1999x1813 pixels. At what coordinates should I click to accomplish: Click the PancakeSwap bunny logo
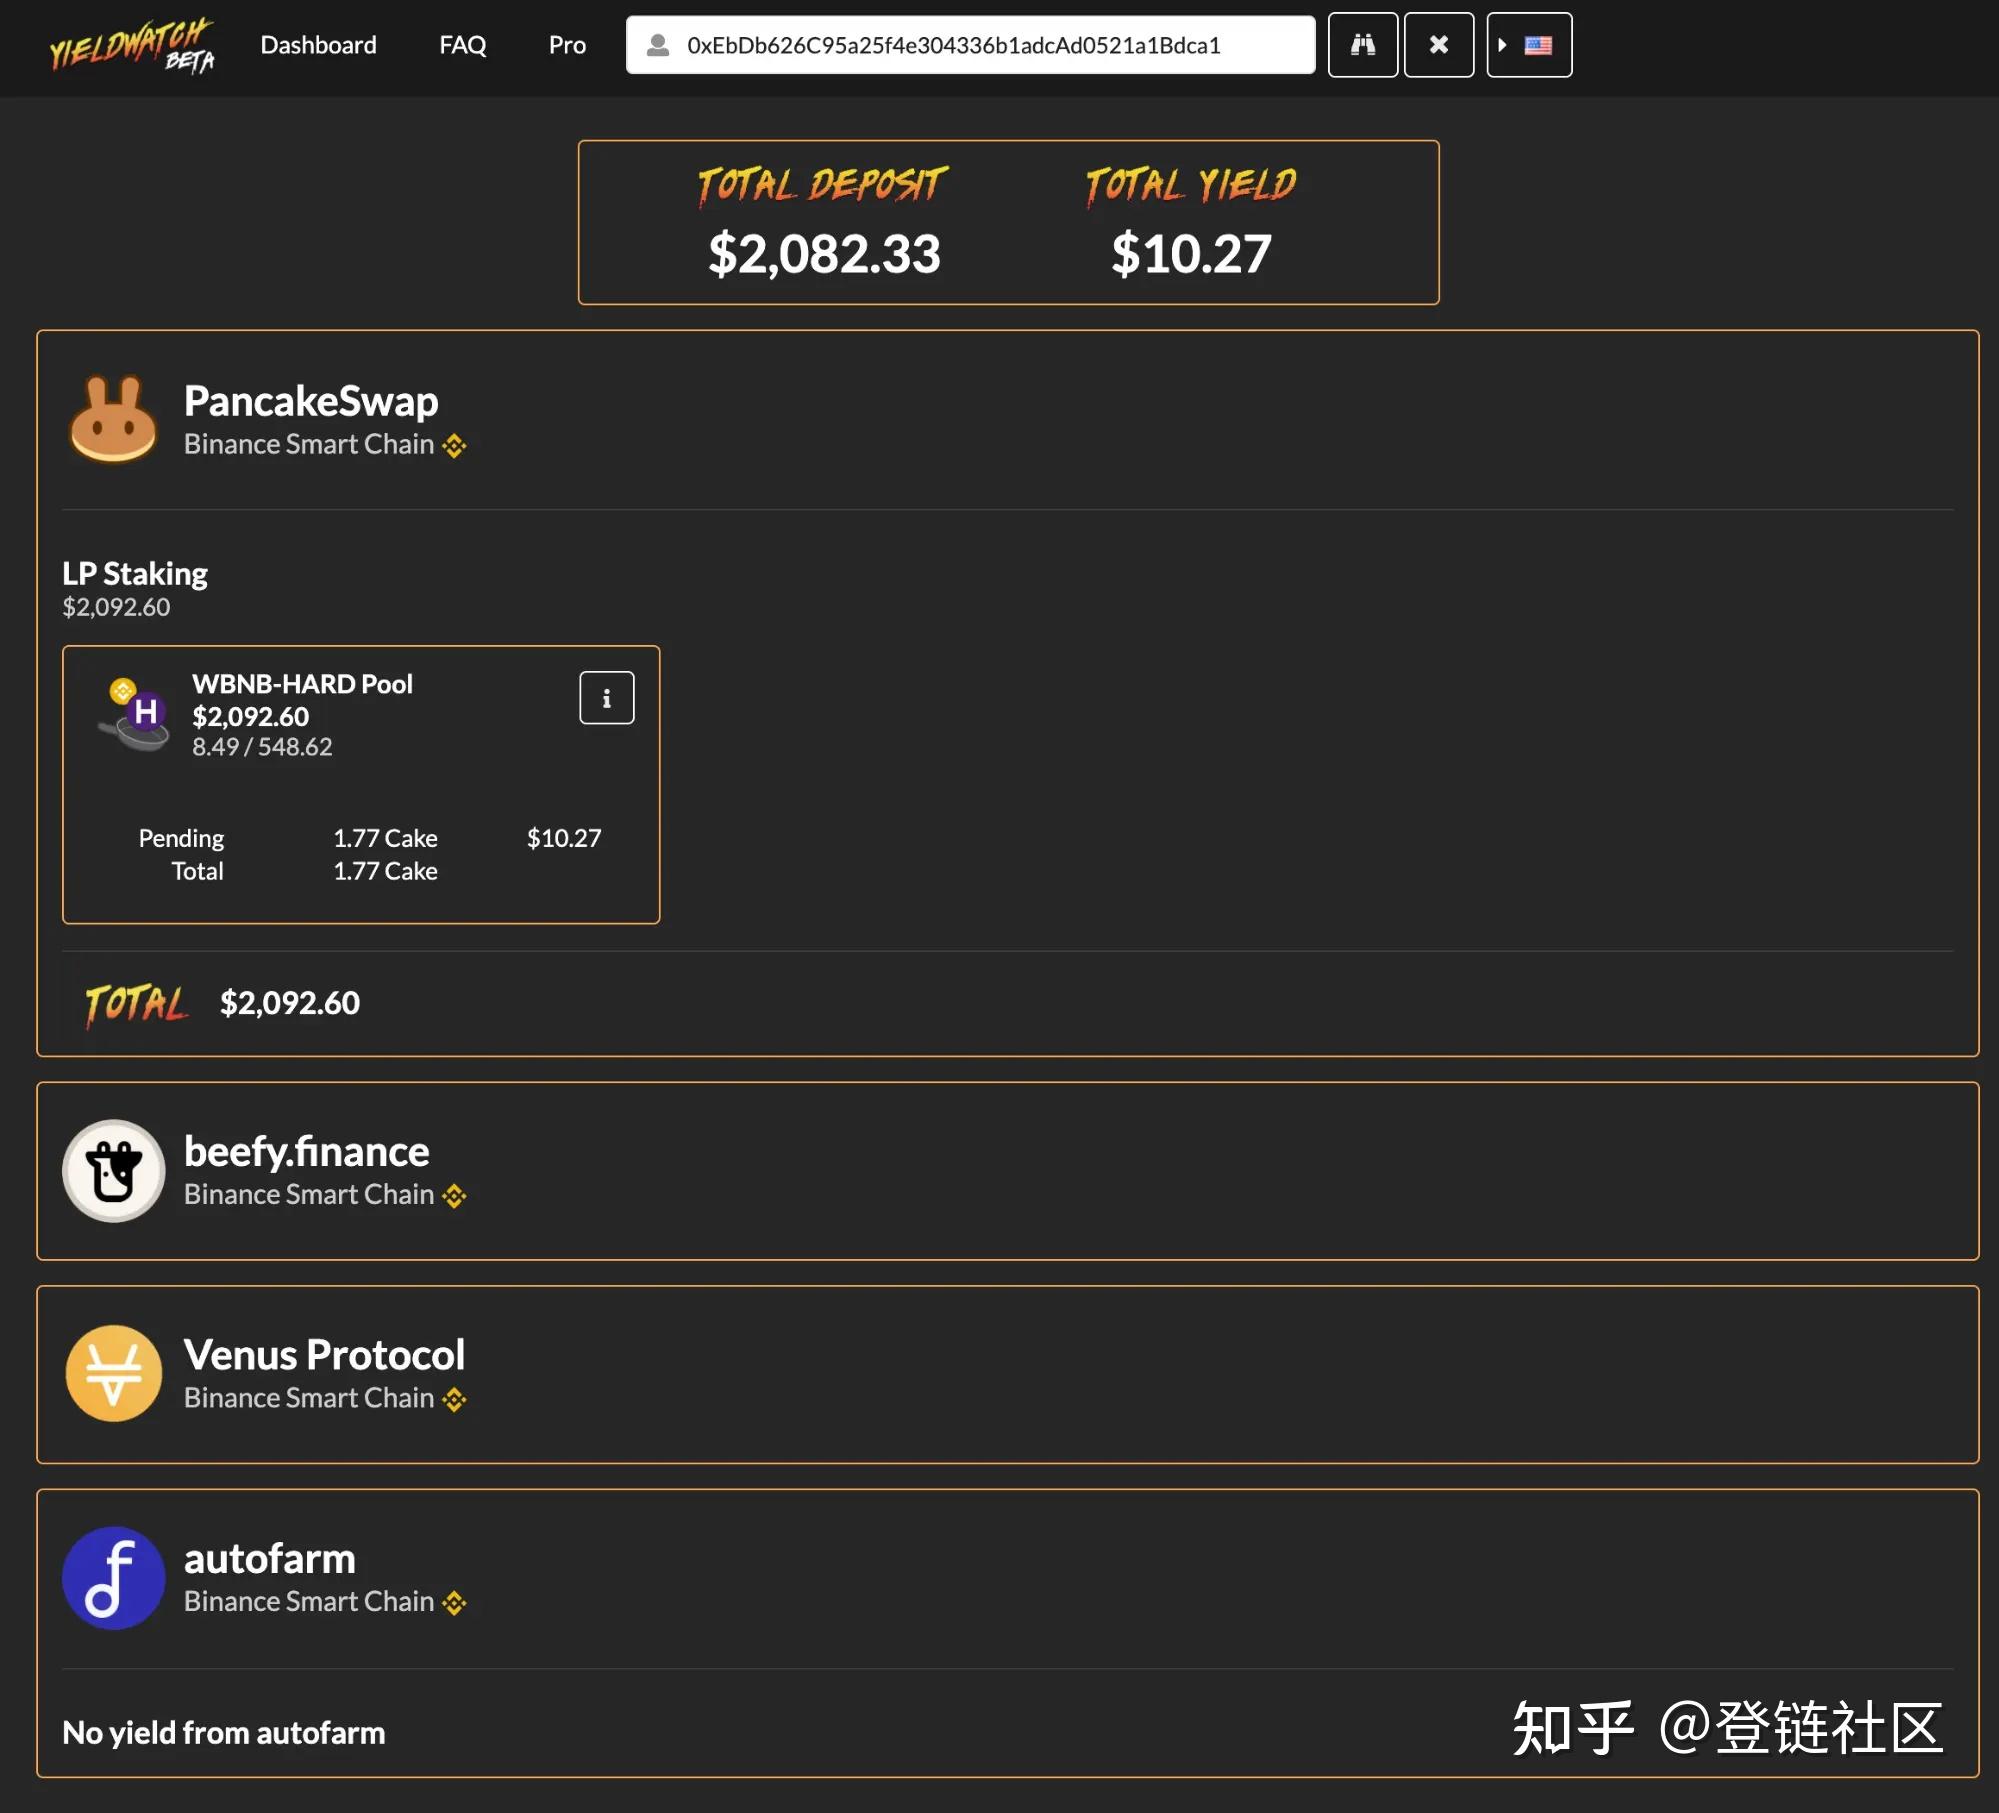(113, 419)
